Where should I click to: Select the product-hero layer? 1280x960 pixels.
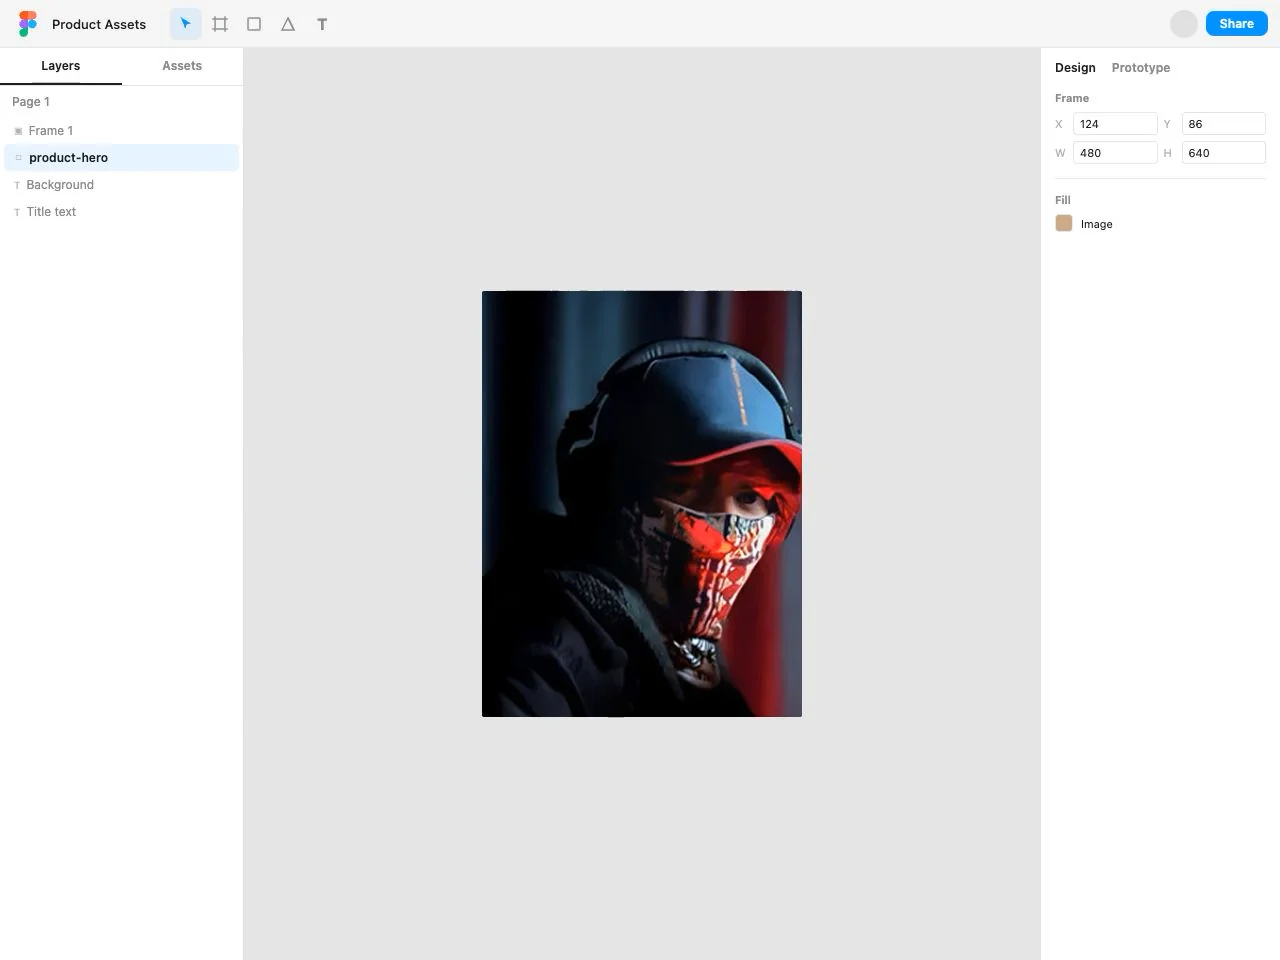(x=121, y=158)
